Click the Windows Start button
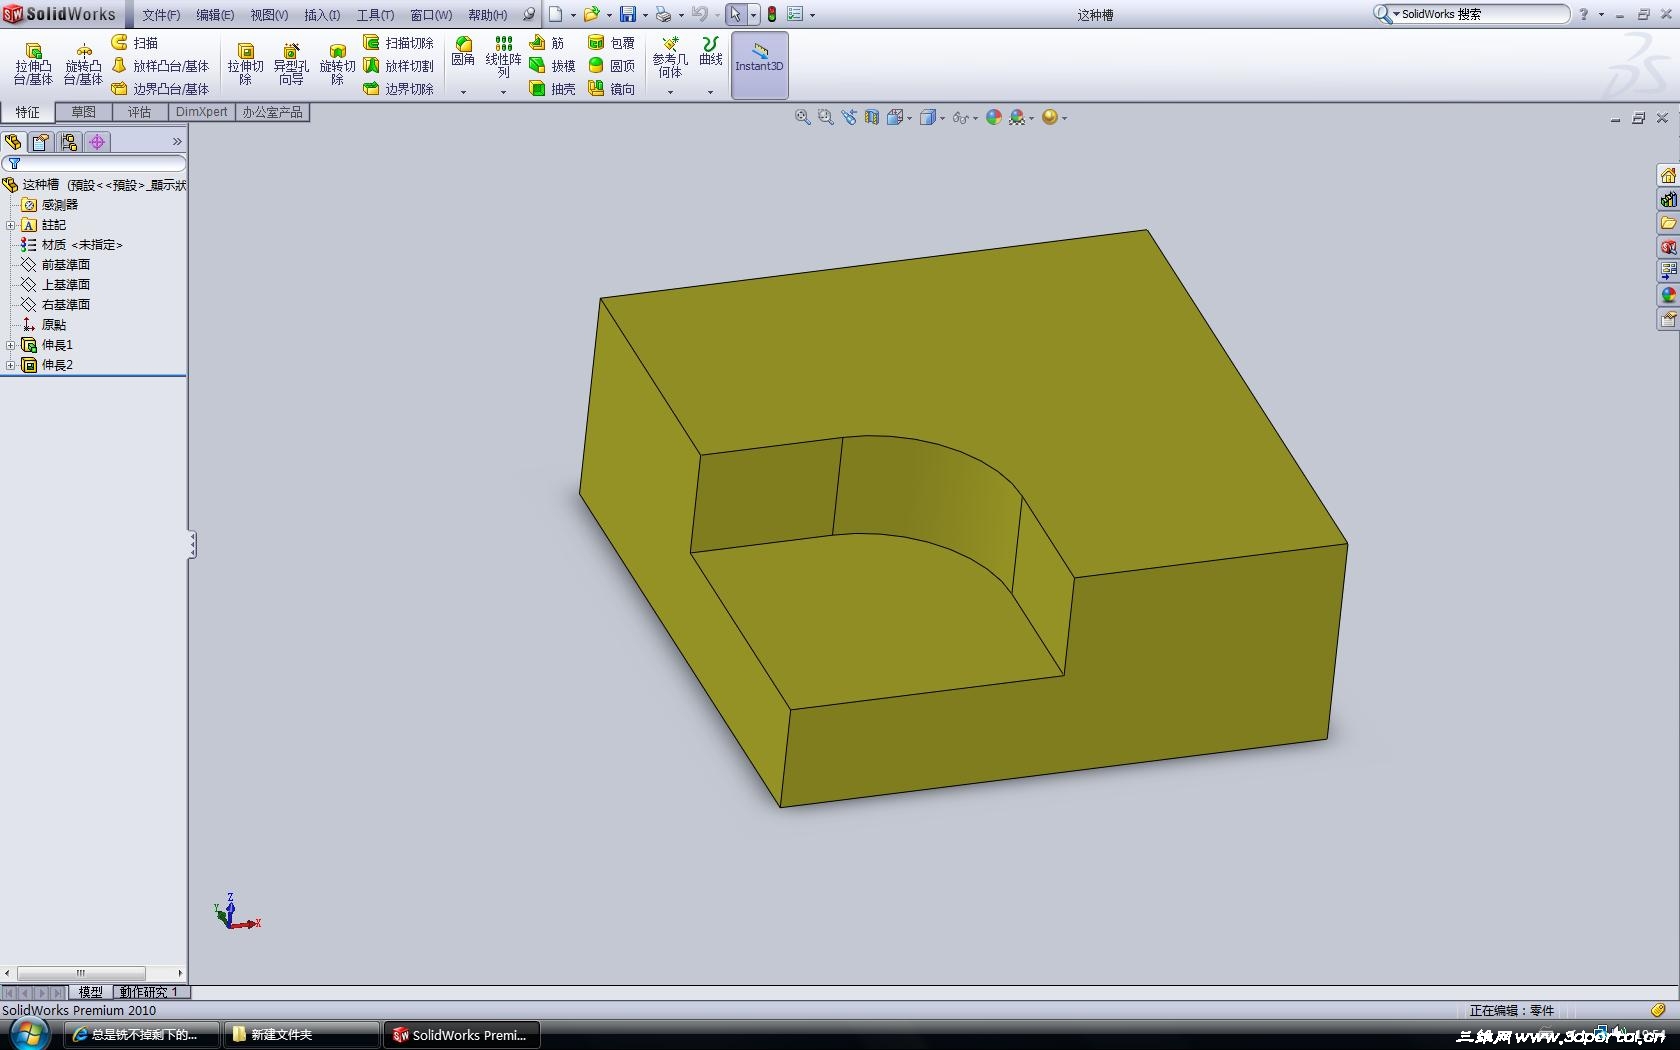This screenshot has height=1050, width=1680. point(29,1034)
